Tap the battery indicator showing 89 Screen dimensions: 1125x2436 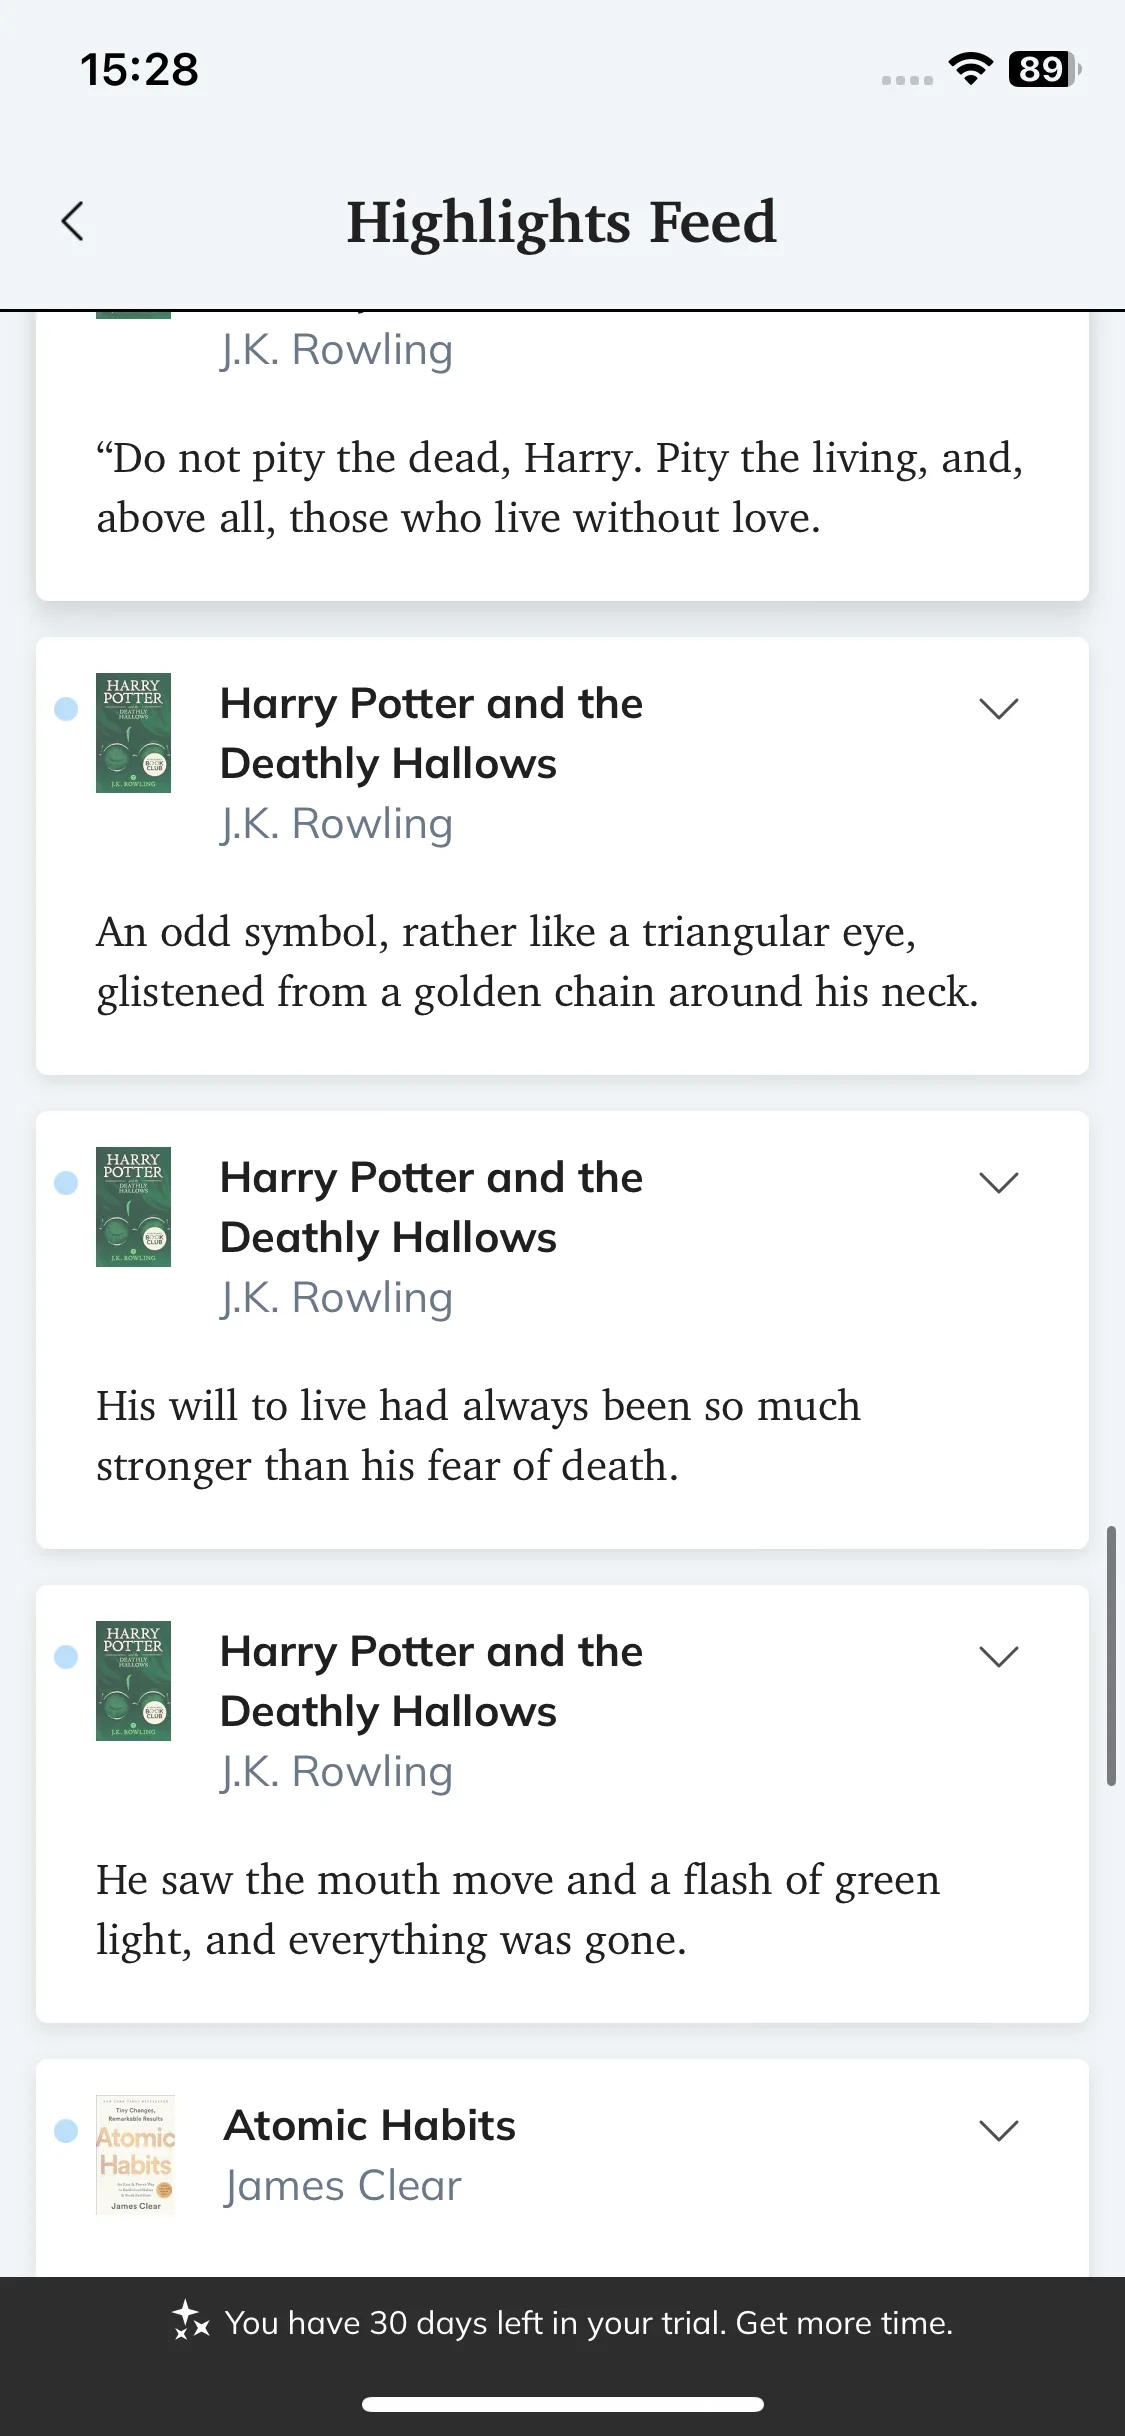[x=1045, y=69]
